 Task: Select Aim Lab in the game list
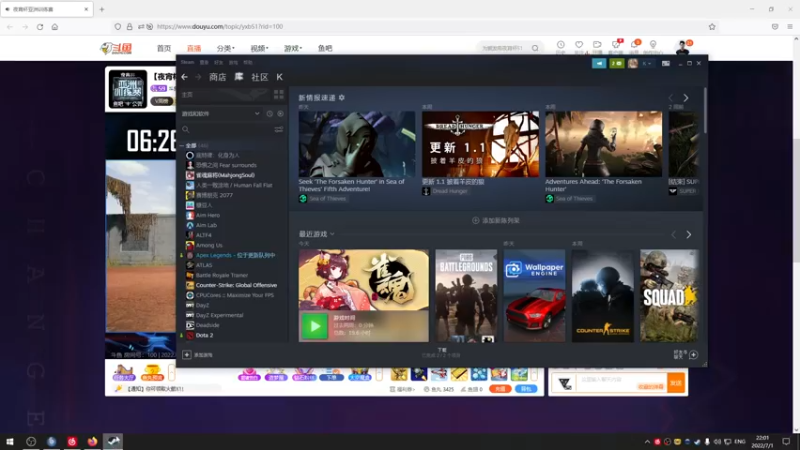(202, 225)
